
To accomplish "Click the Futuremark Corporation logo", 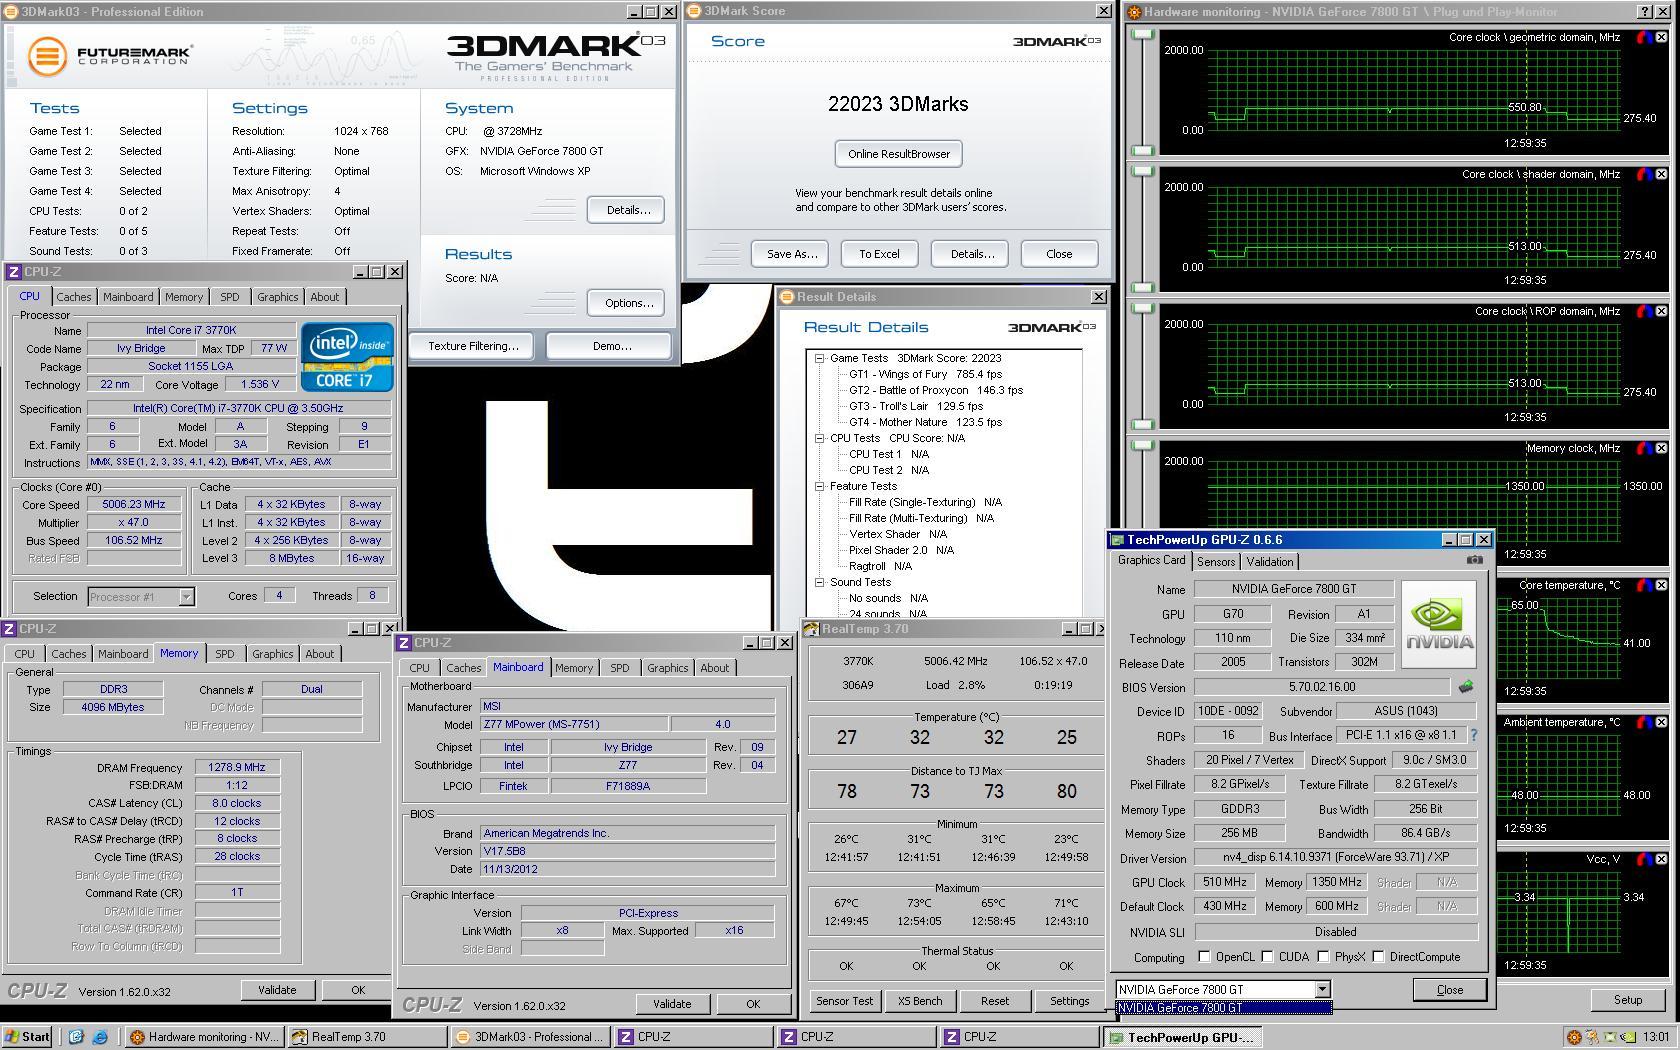I will click(x=108, y=56).
